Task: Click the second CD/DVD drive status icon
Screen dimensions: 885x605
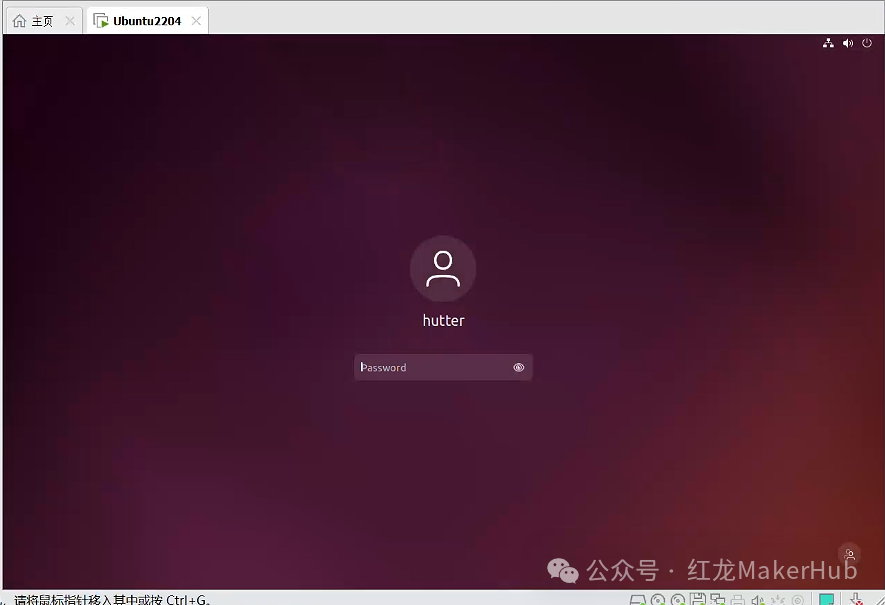Action: tap(678, 599)
